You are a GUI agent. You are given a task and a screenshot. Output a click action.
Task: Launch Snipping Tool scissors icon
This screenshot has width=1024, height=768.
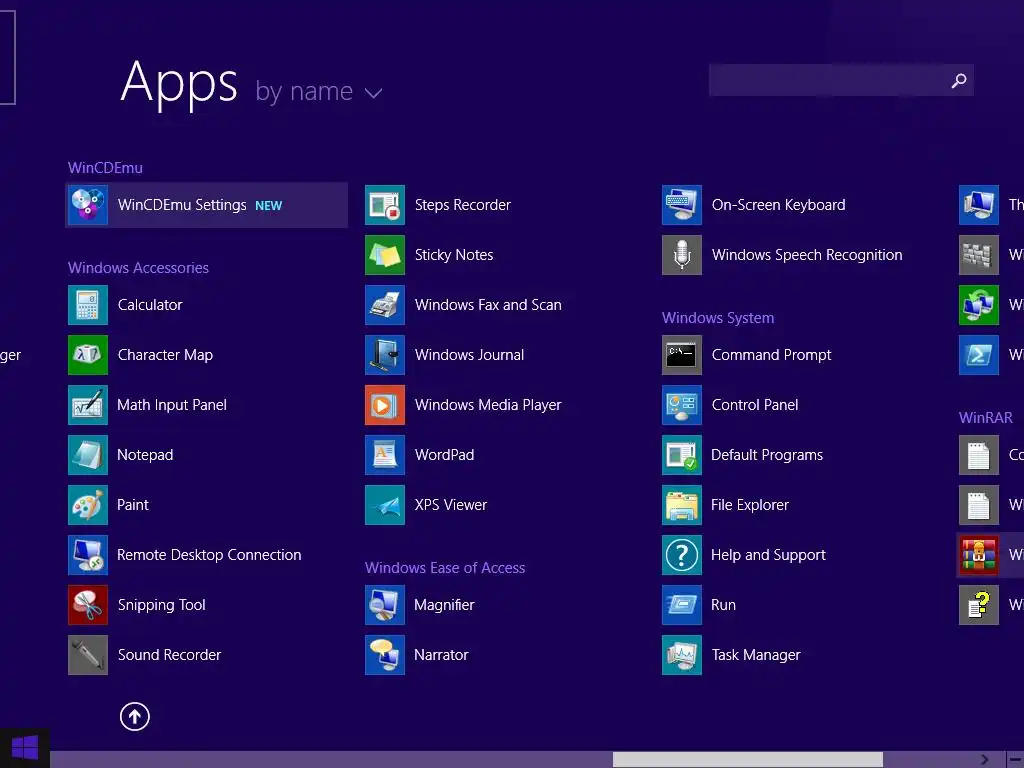[x=88, y=605]
